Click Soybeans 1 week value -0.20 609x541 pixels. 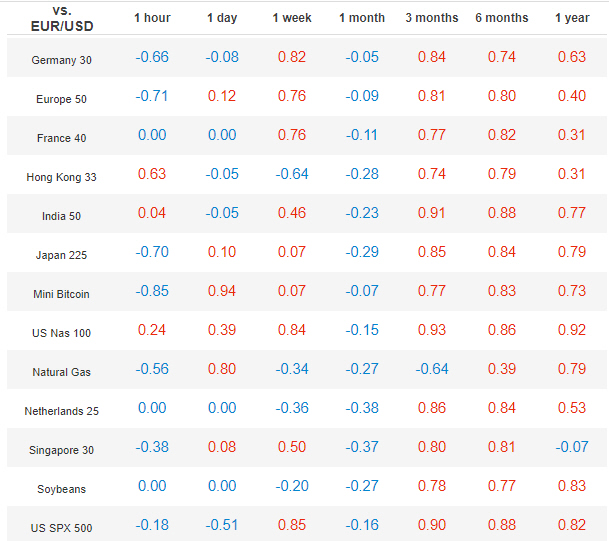(292, 486)
